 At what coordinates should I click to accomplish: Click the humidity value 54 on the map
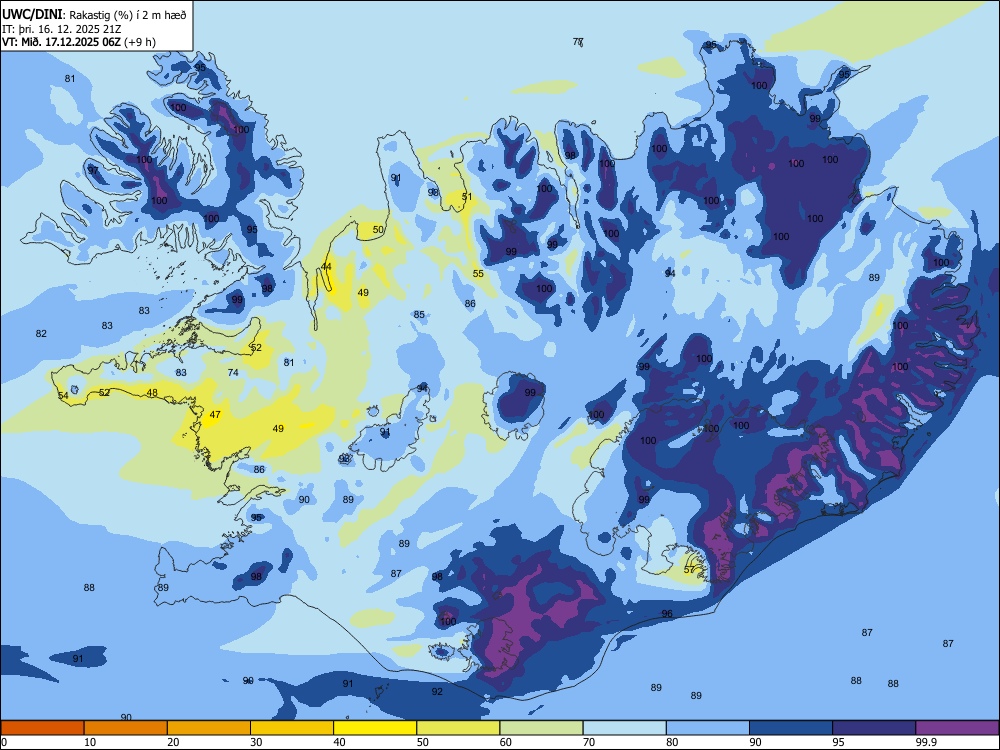coord(62,396)
